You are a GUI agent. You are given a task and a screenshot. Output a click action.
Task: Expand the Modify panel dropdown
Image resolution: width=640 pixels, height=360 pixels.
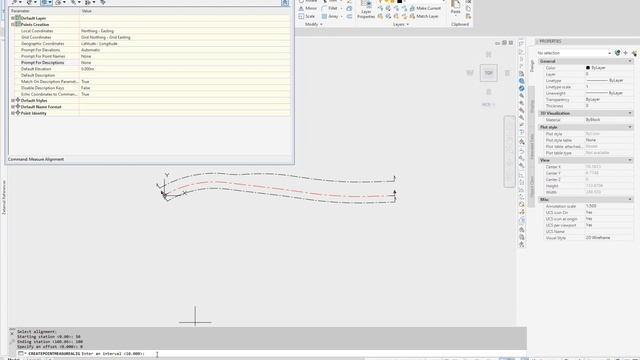pos(313,24)
